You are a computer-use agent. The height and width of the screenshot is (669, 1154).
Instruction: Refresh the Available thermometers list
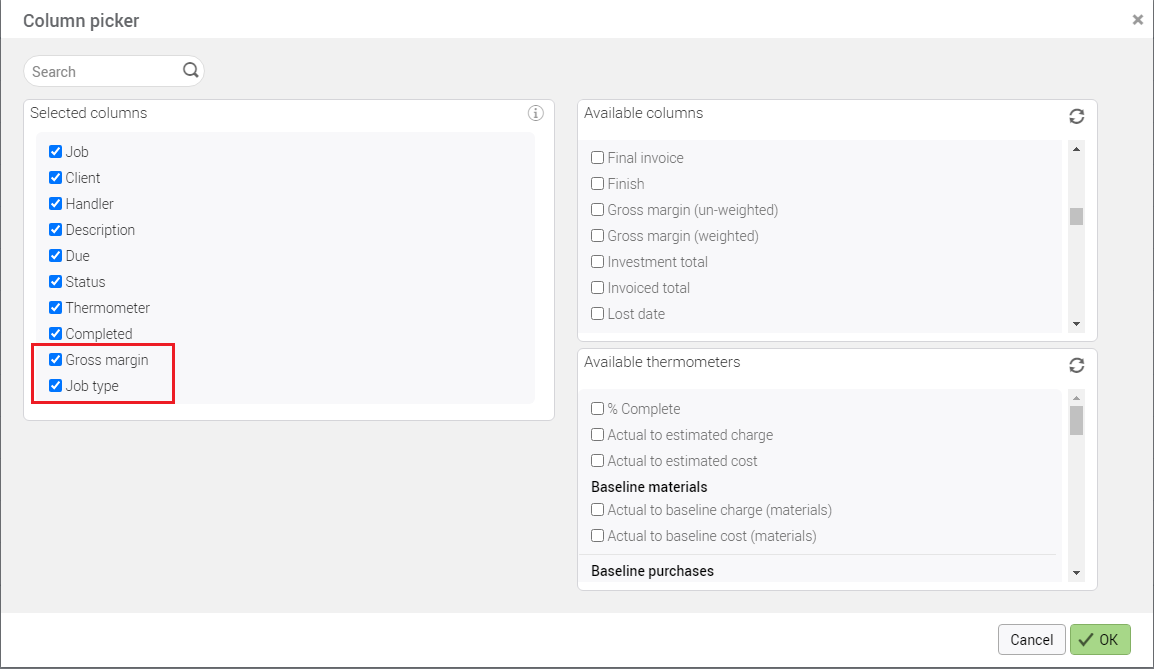(x=1076, y=365)
